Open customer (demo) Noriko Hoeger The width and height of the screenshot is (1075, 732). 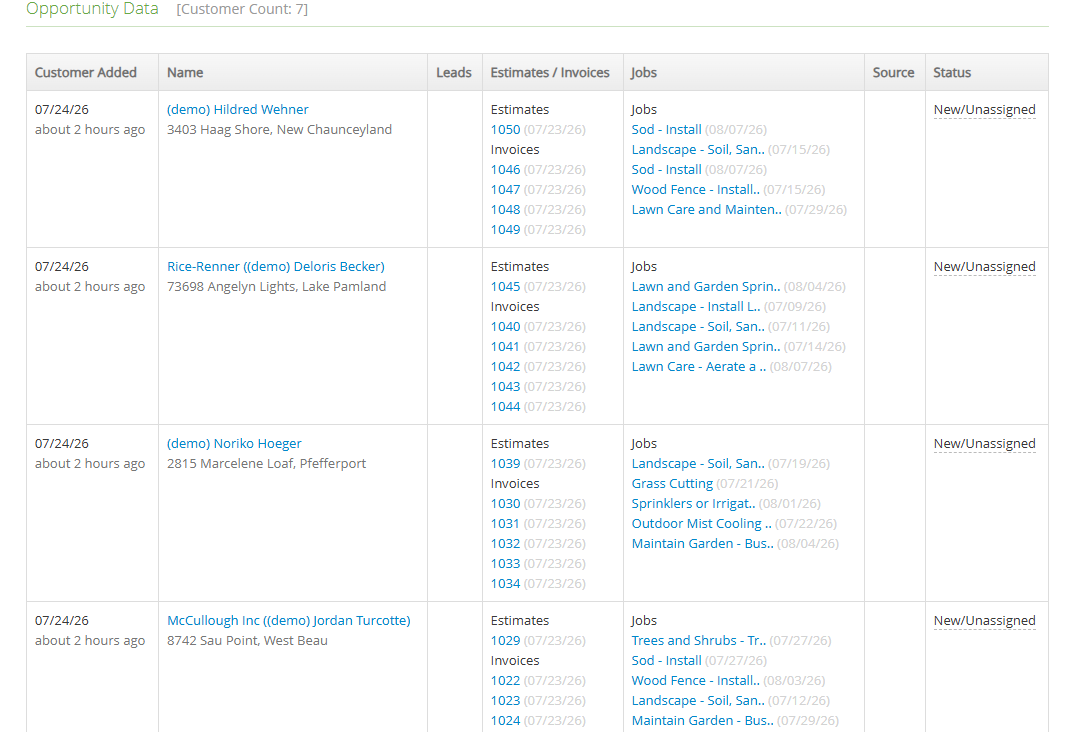point(234,443)
